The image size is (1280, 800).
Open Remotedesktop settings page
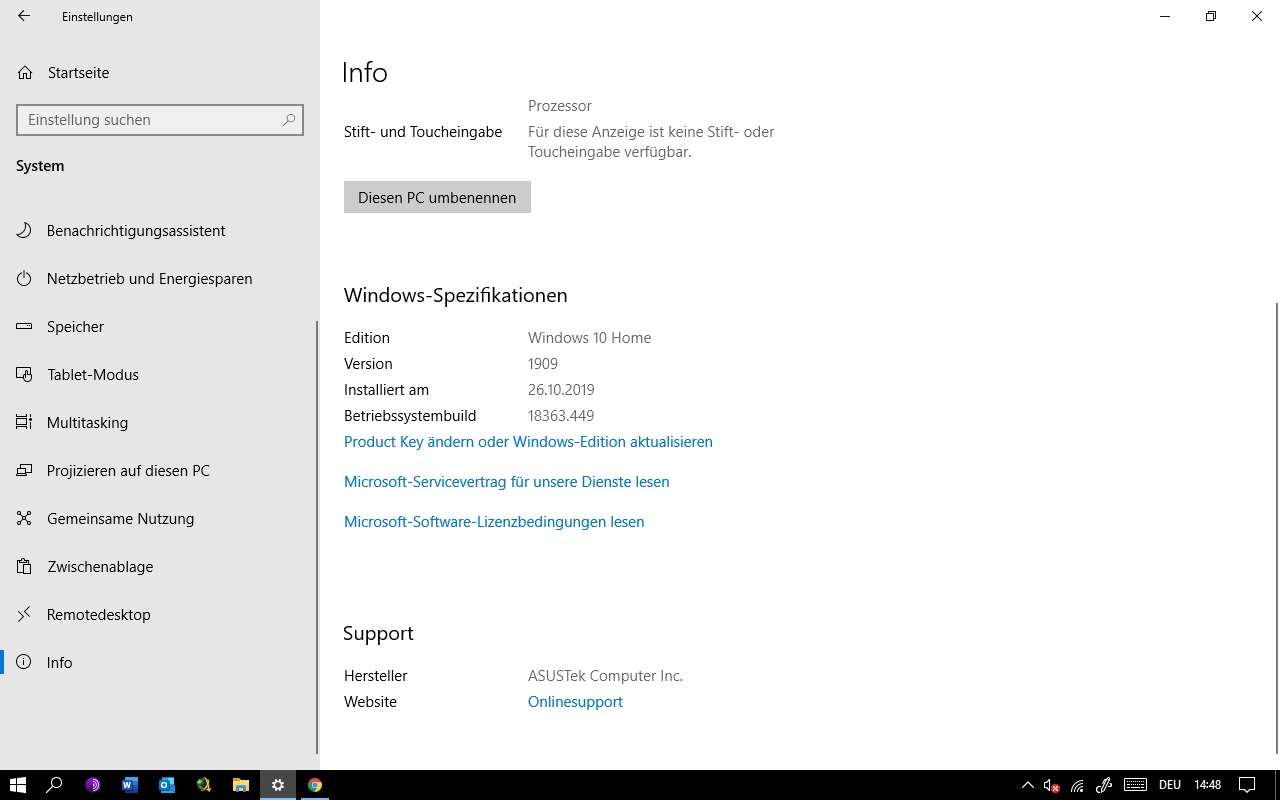(160, 615)
